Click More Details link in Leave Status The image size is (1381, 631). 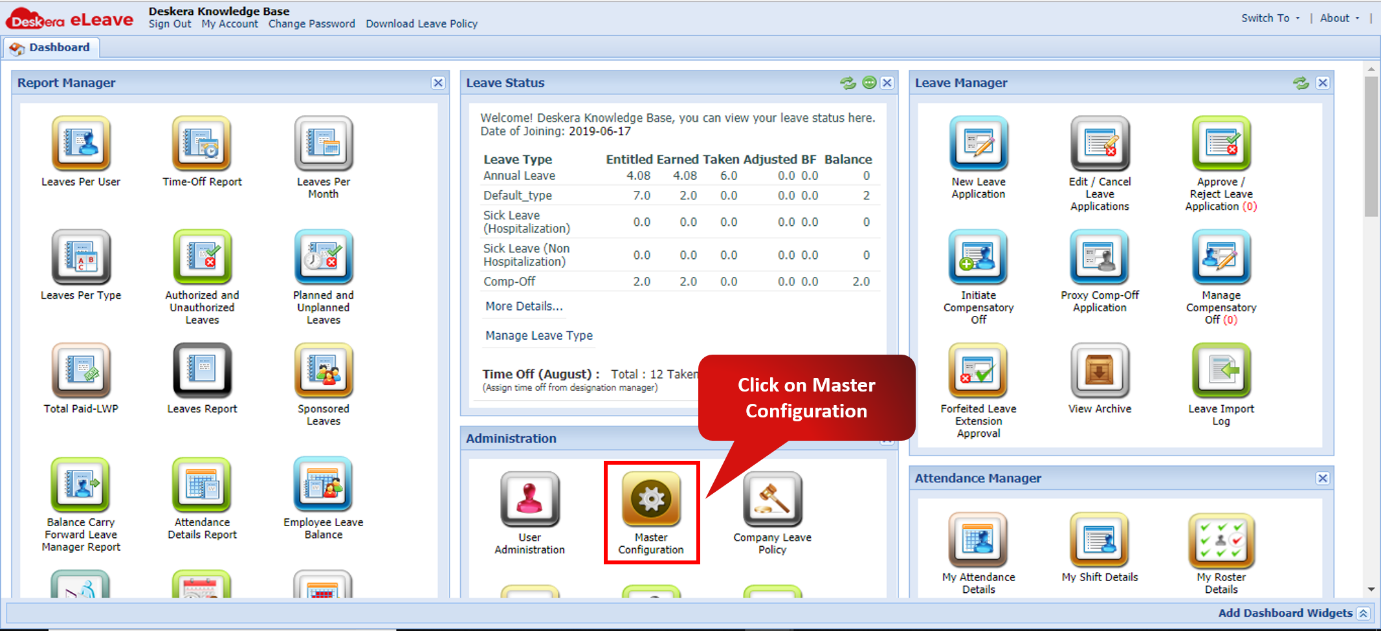coord(524,306)
